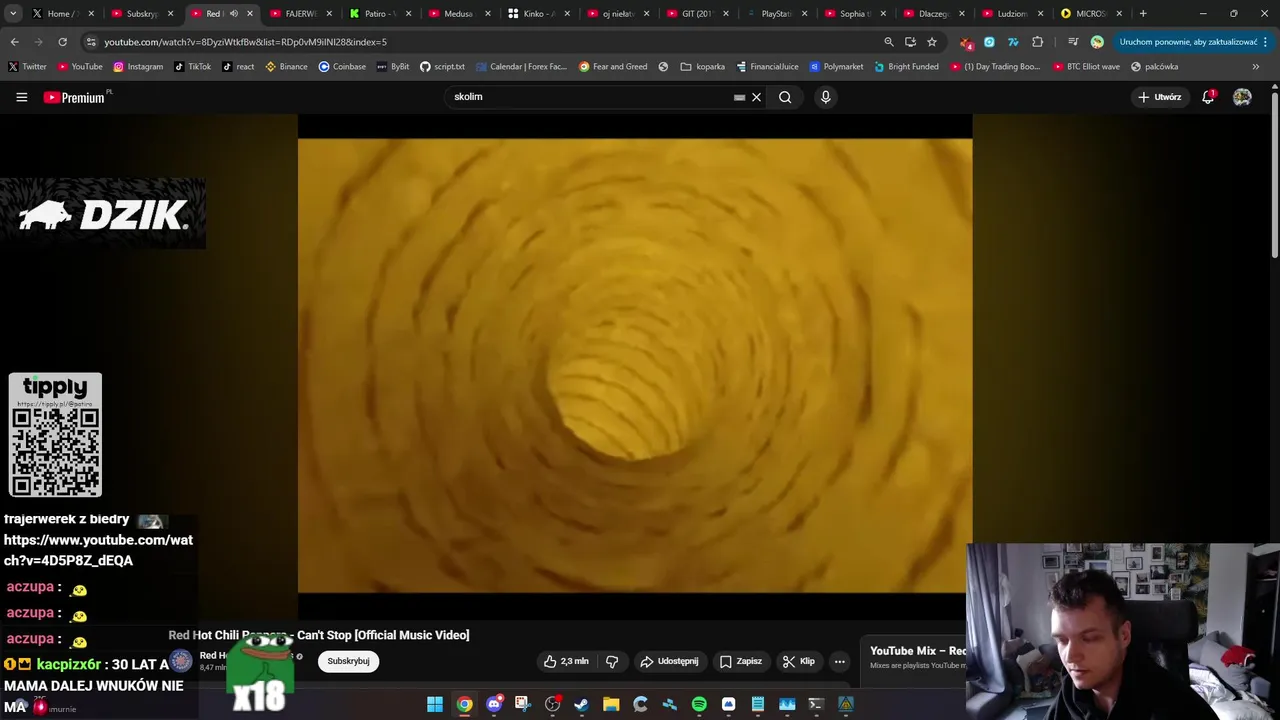
Task: Open the YouTube guide hamburger menu
Action: pos(21,97)
